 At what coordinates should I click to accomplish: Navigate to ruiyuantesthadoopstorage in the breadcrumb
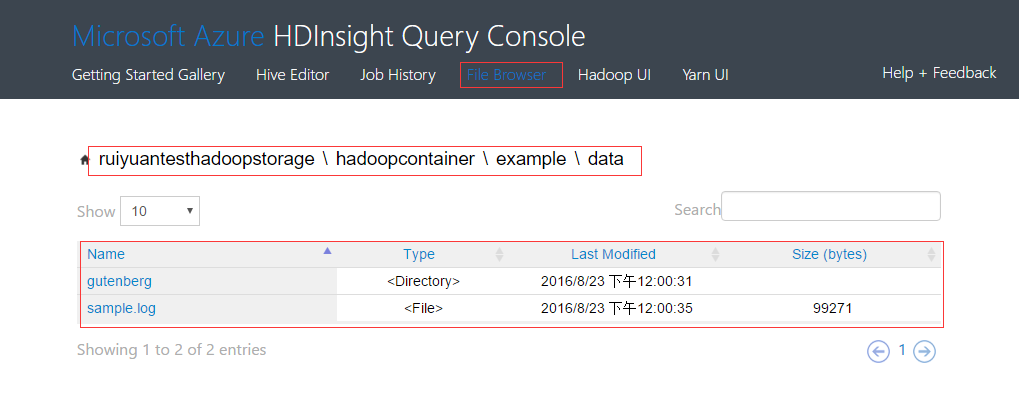[x=206, y=160]
